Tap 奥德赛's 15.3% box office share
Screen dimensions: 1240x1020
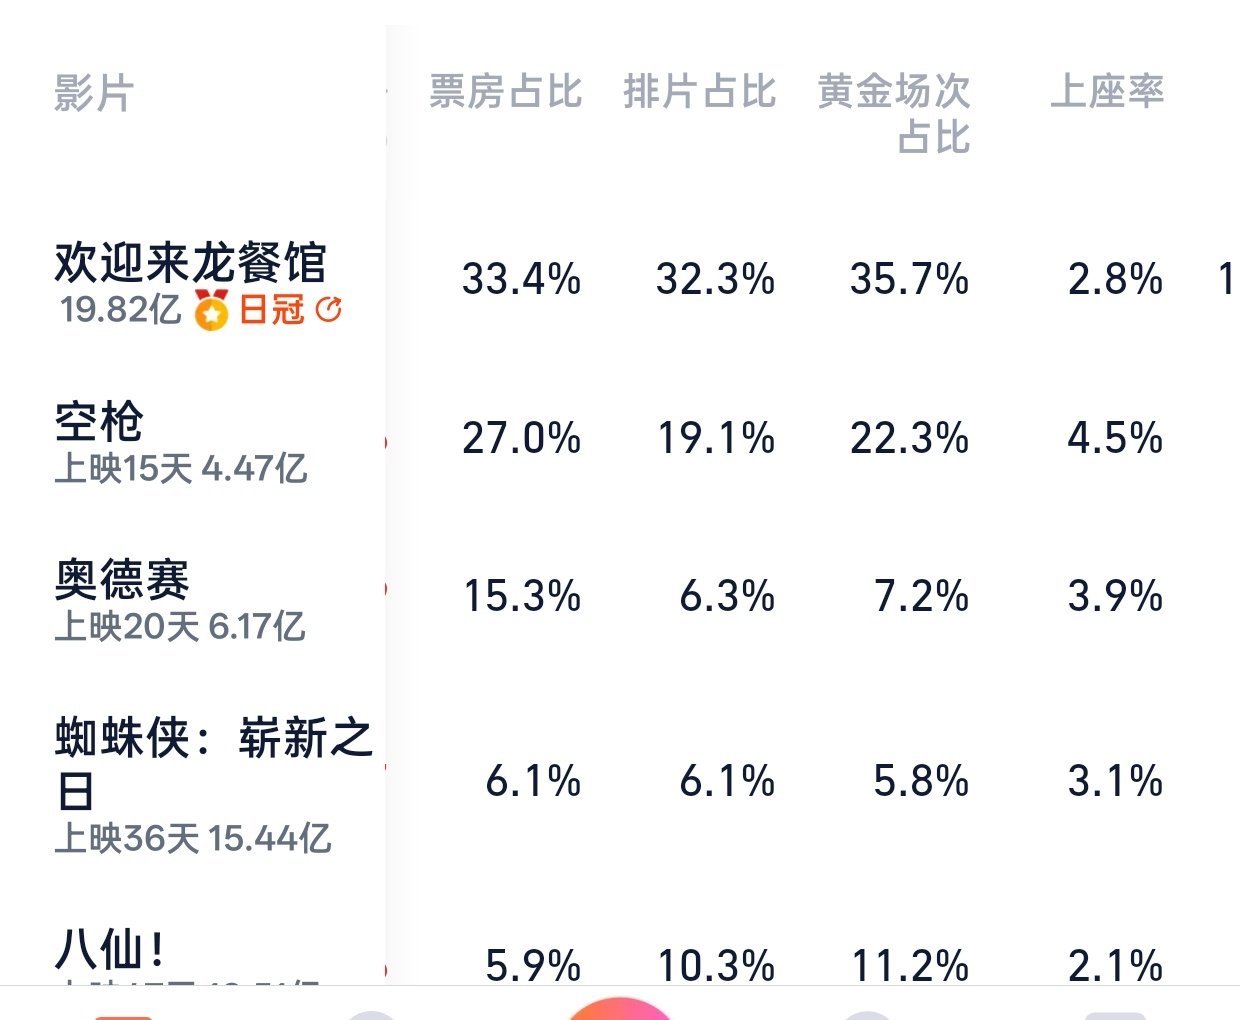coord(522,596)
